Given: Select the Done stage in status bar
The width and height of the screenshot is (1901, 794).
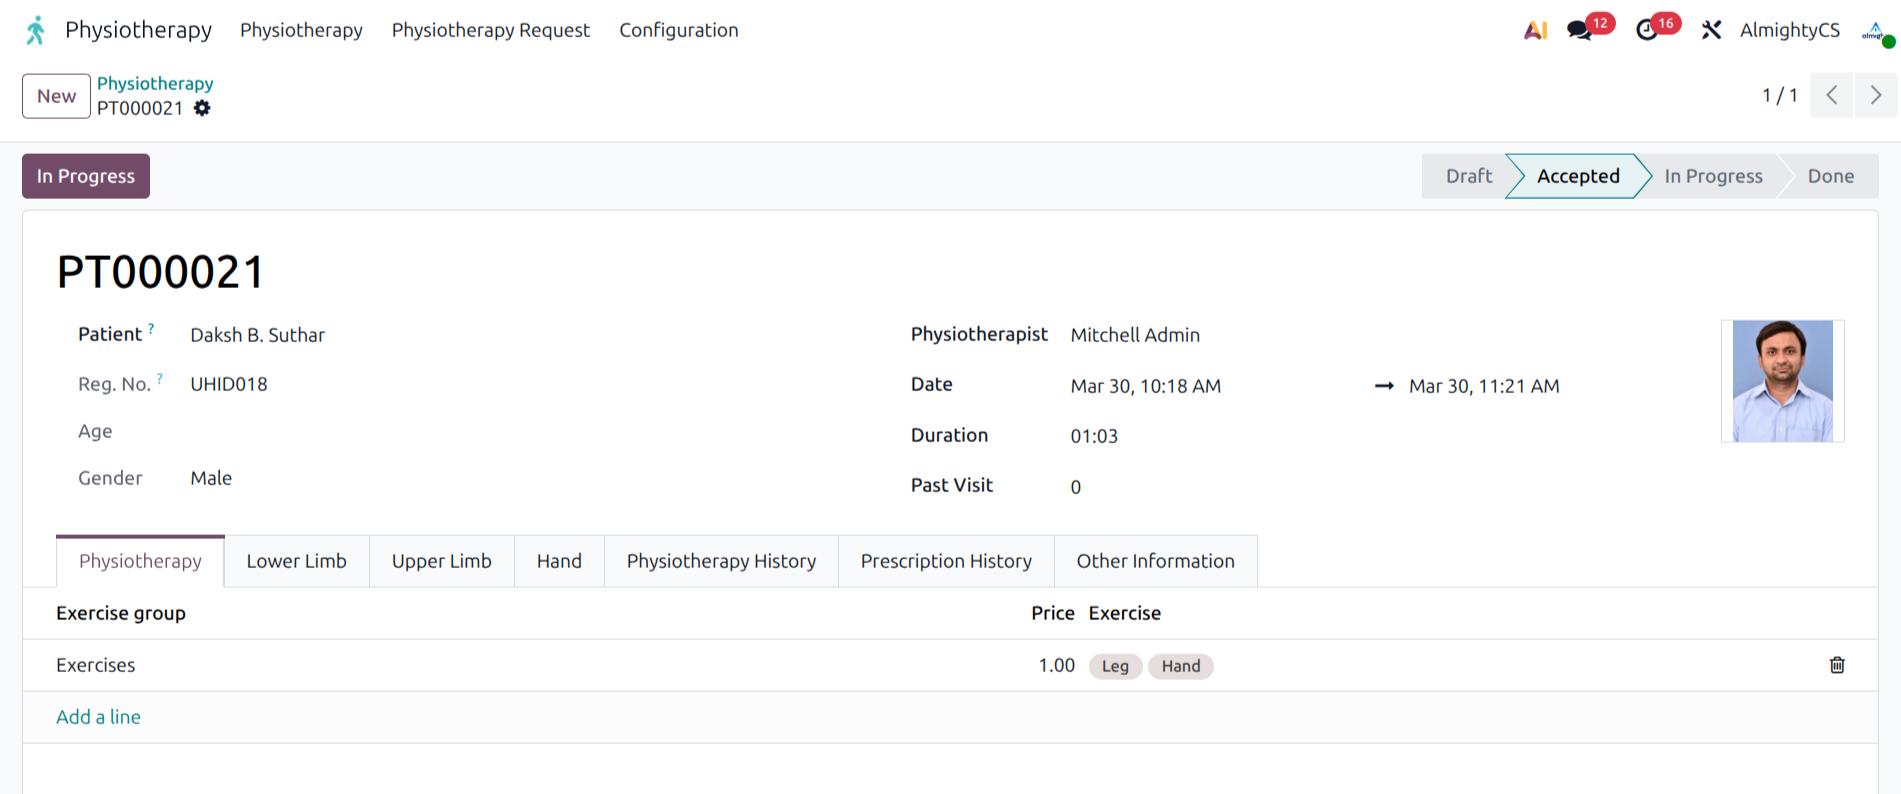Looking at the screenshot, I should [x=1830, y=176].
